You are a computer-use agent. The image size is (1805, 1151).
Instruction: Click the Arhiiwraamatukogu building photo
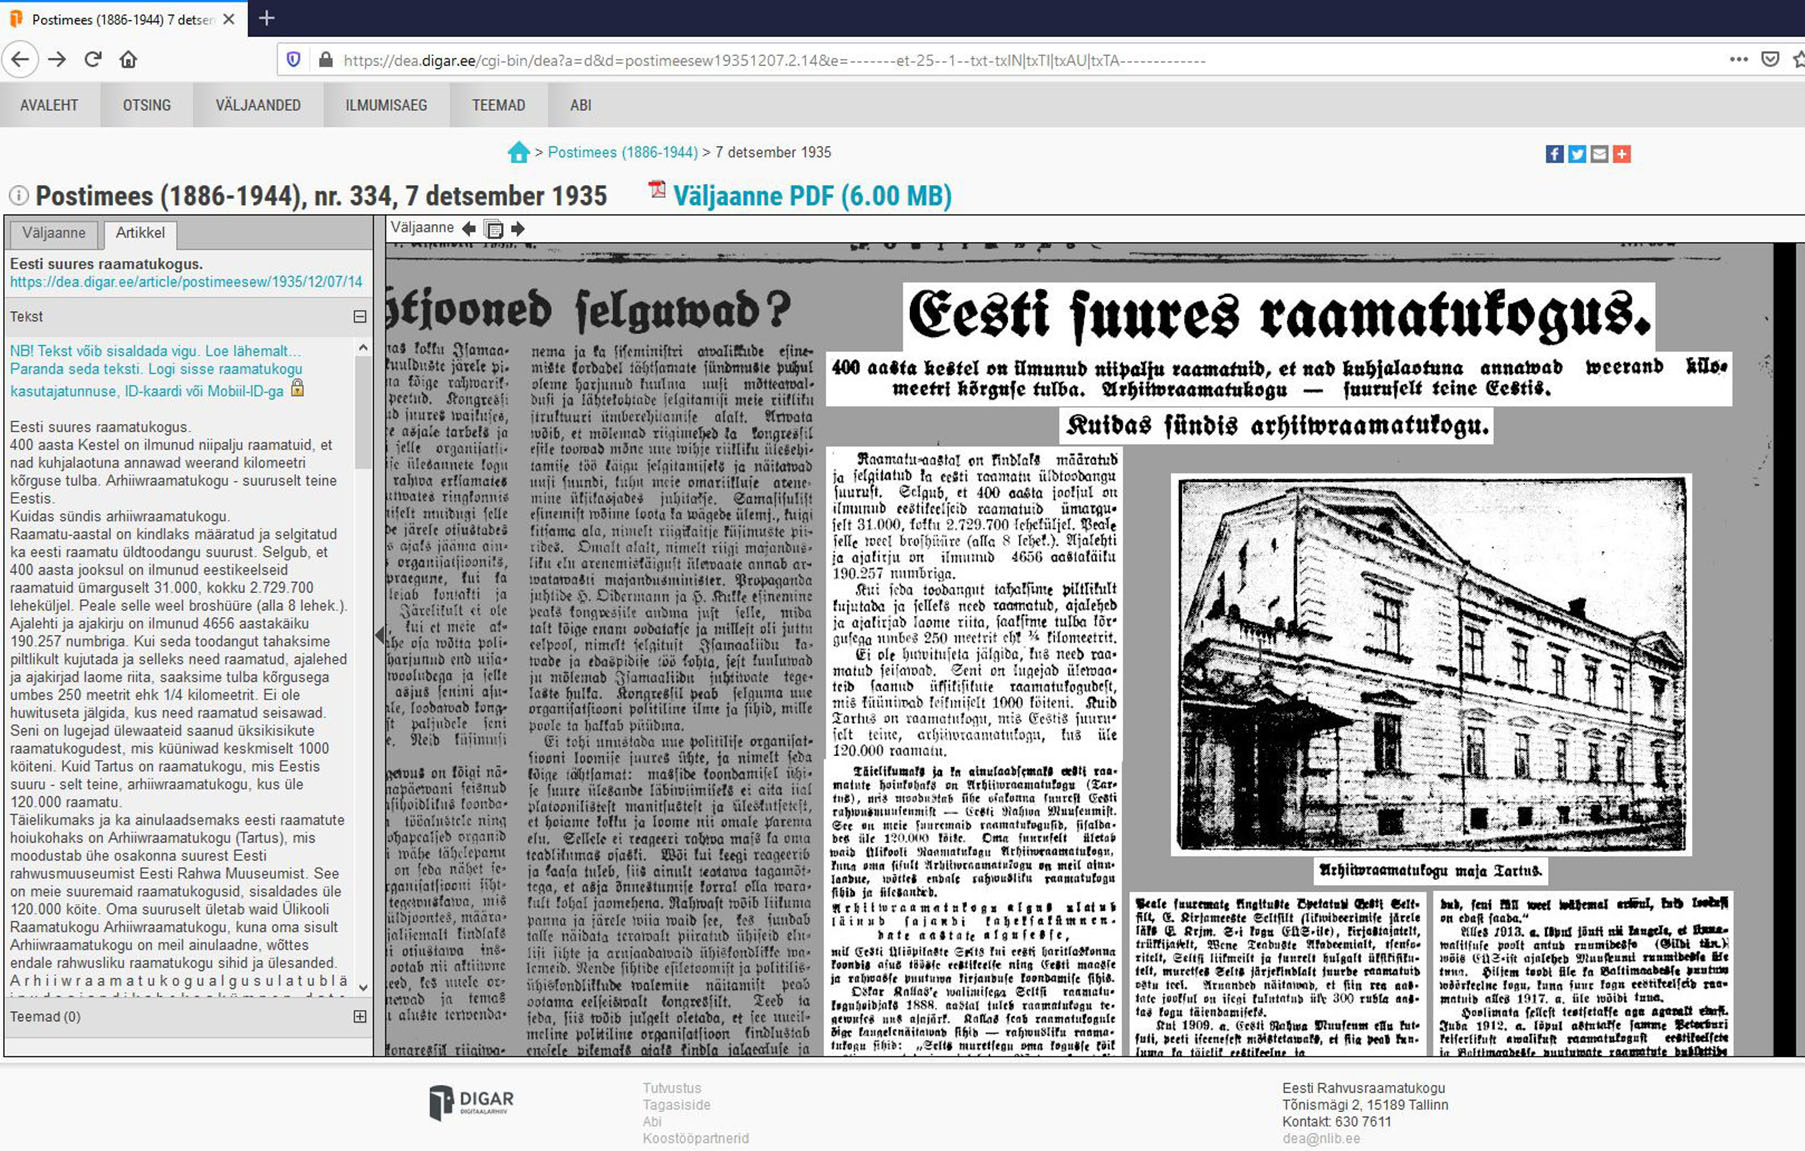coord(1431,664)
